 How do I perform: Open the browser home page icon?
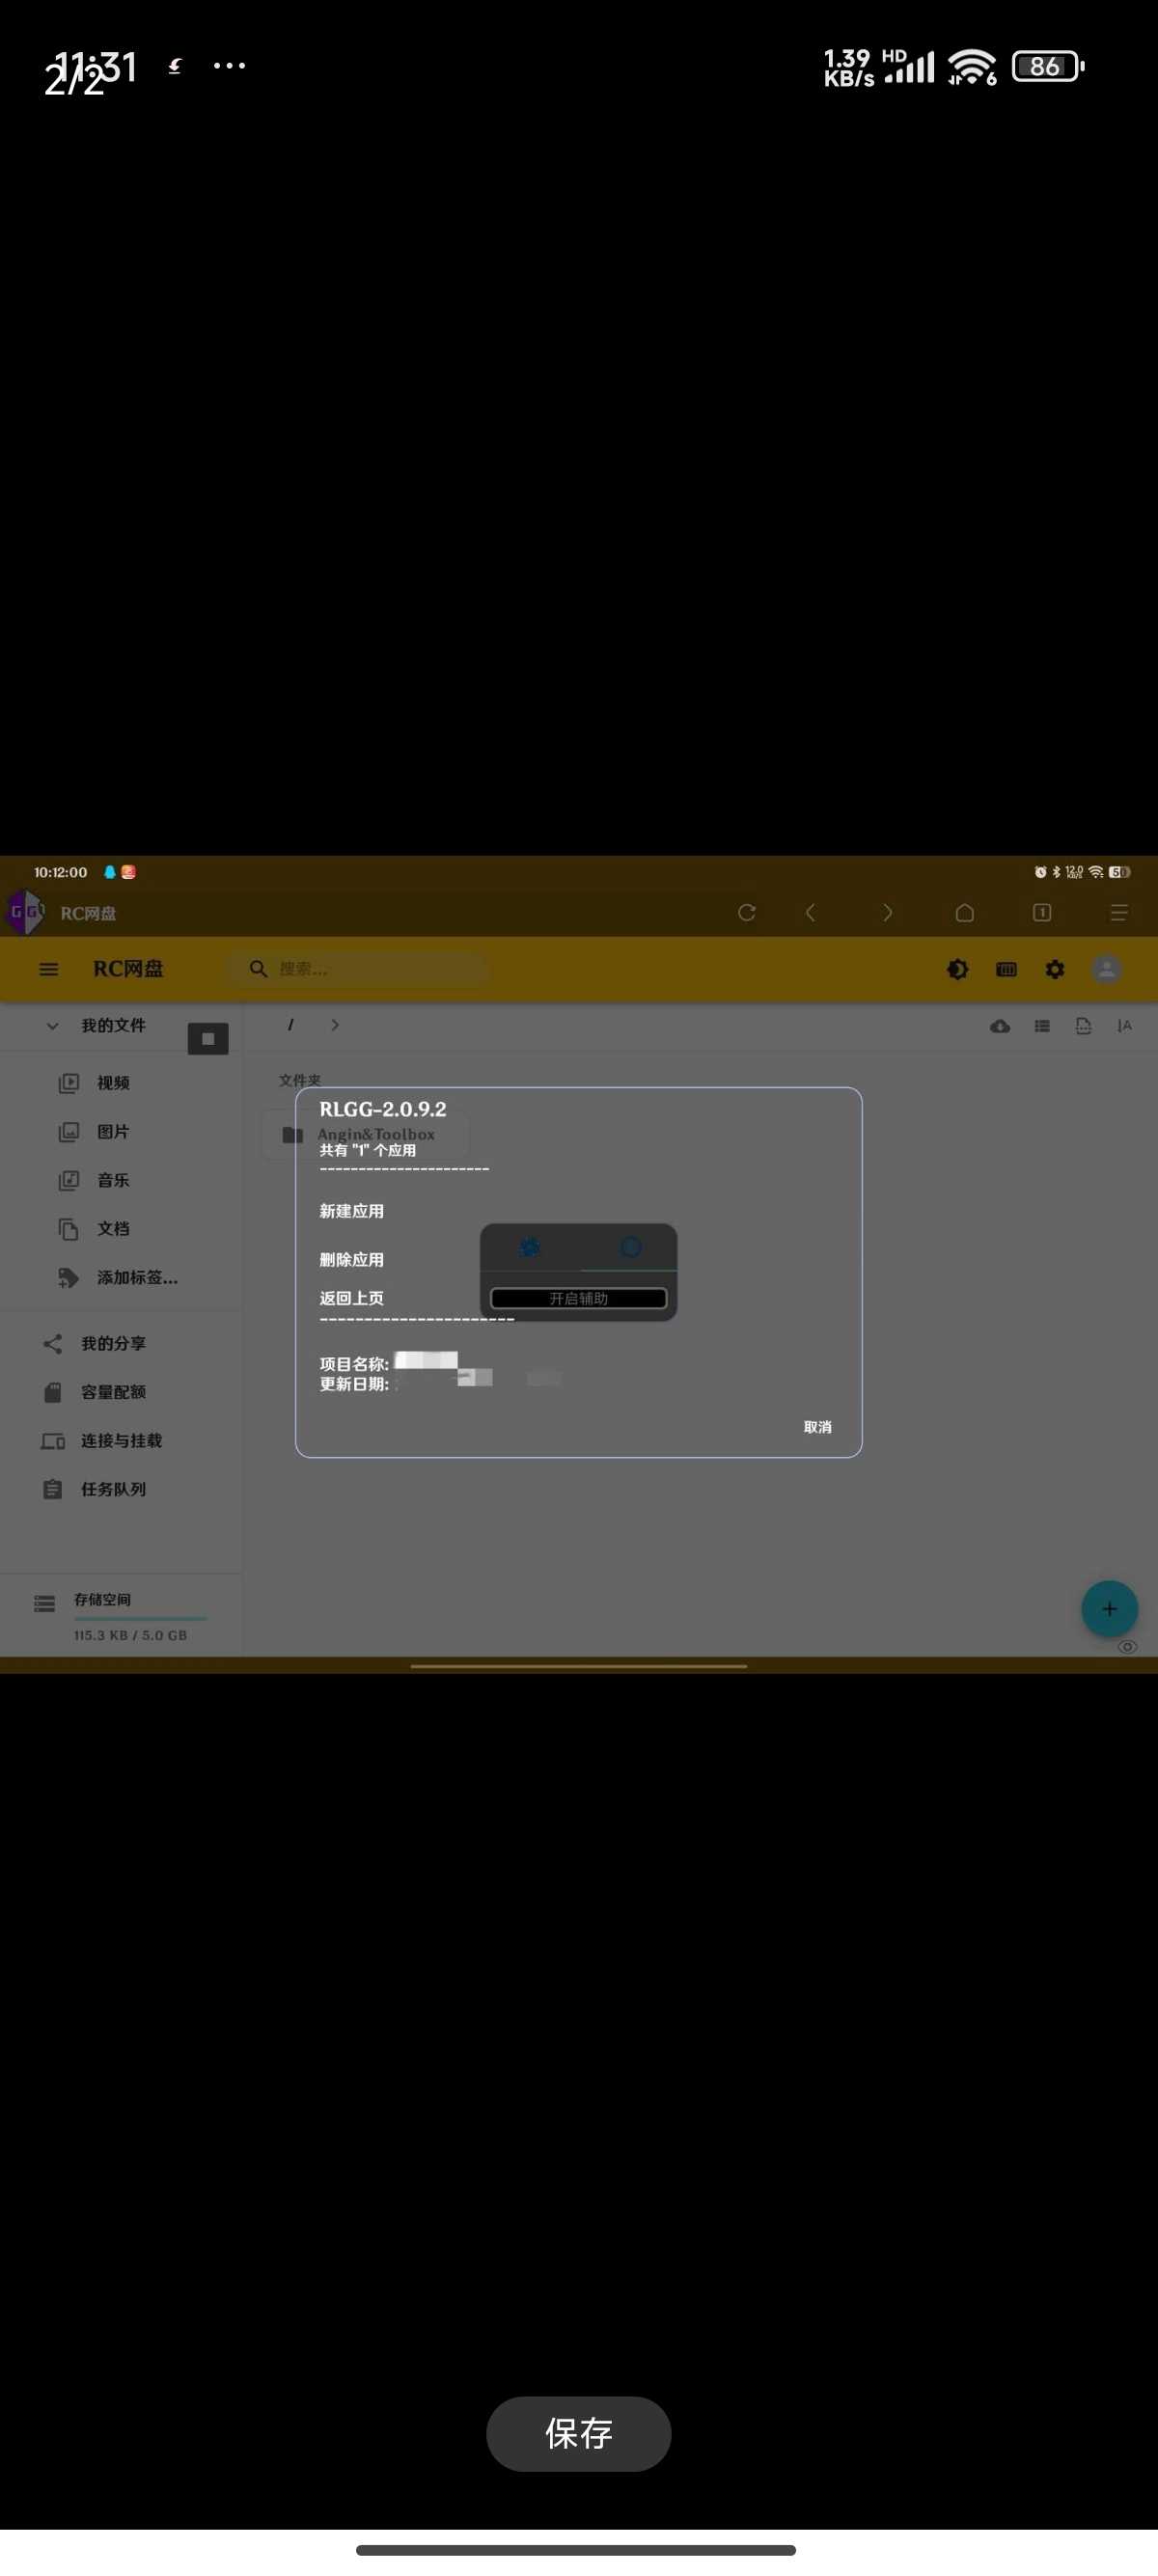point(964,912)
